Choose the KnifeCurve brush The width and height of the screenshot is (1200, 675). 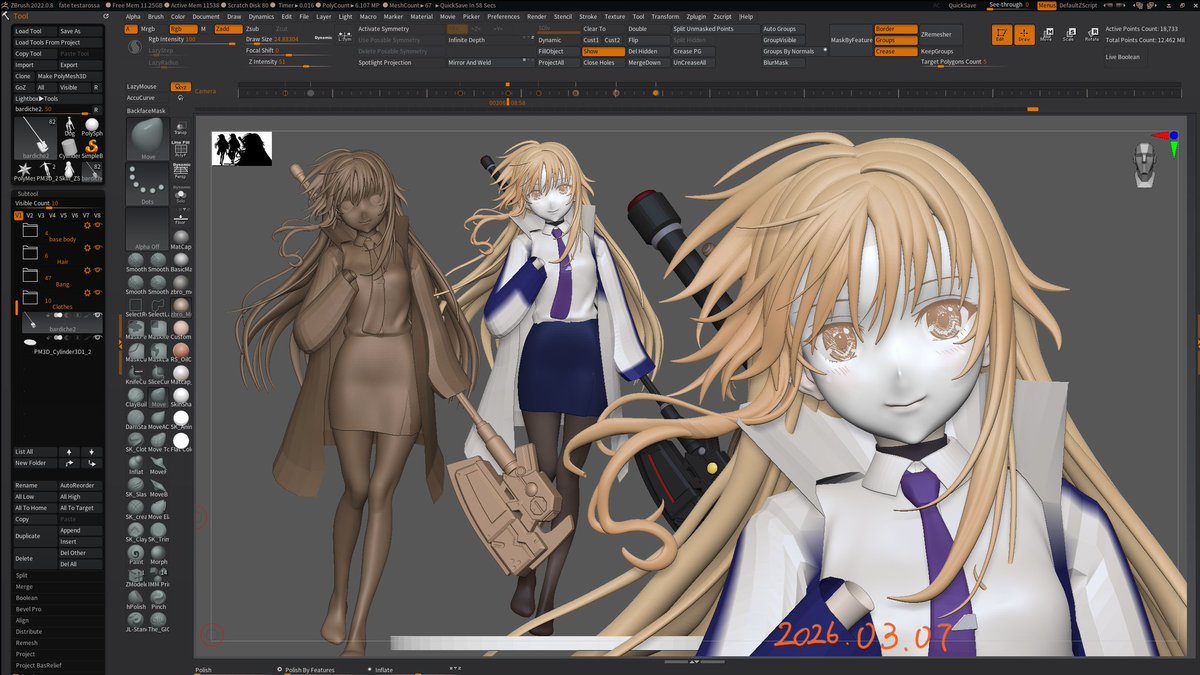[136, 374]
